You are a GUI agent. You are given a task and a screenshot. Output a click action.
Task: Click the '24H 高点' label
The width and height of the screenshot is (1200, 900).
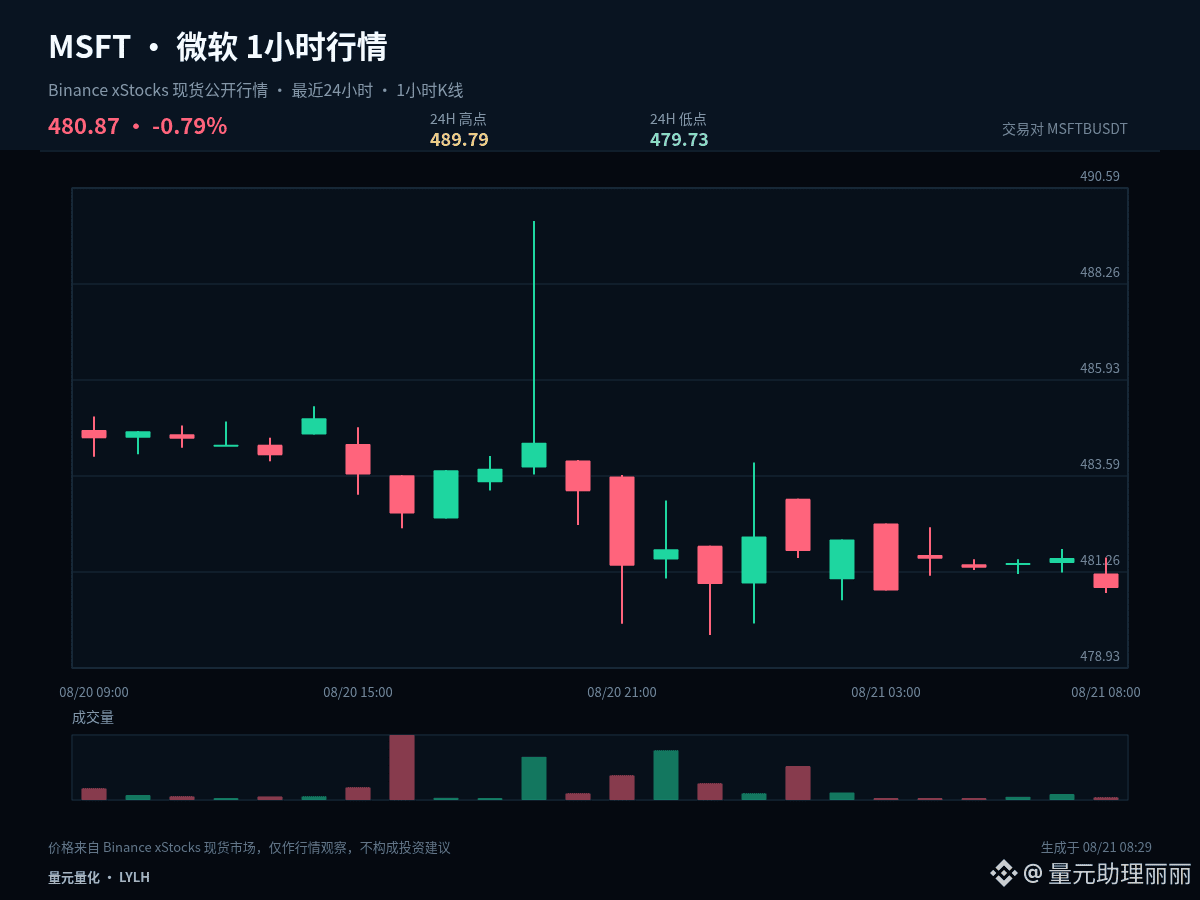(x=458, y=119)
